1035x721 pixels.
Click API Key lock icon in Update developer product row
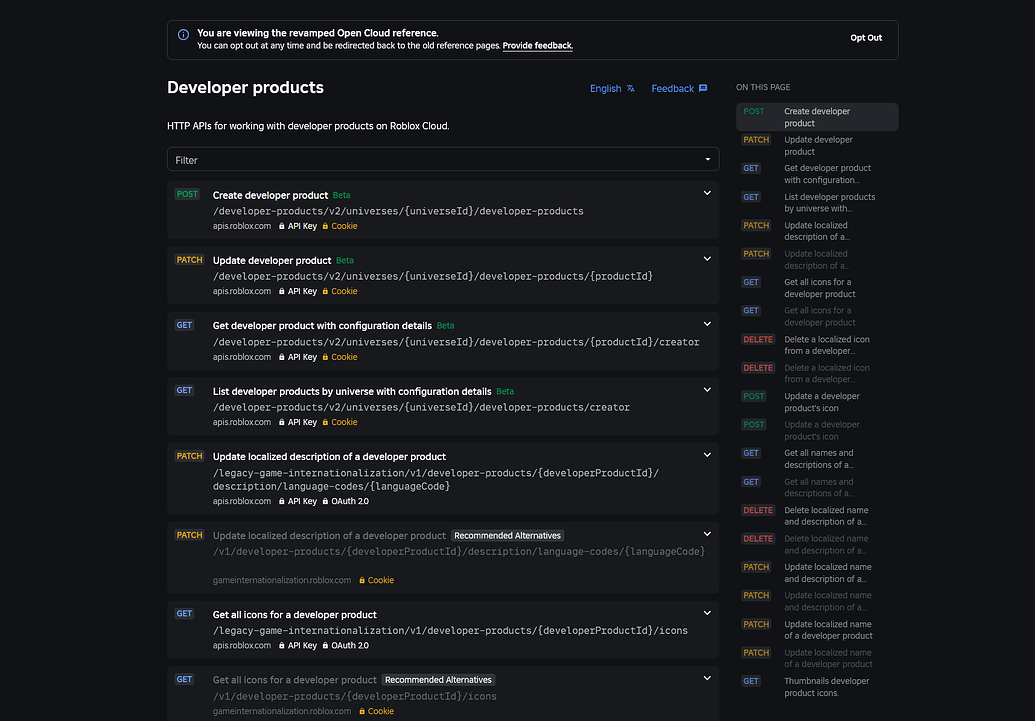pos(282,291)
